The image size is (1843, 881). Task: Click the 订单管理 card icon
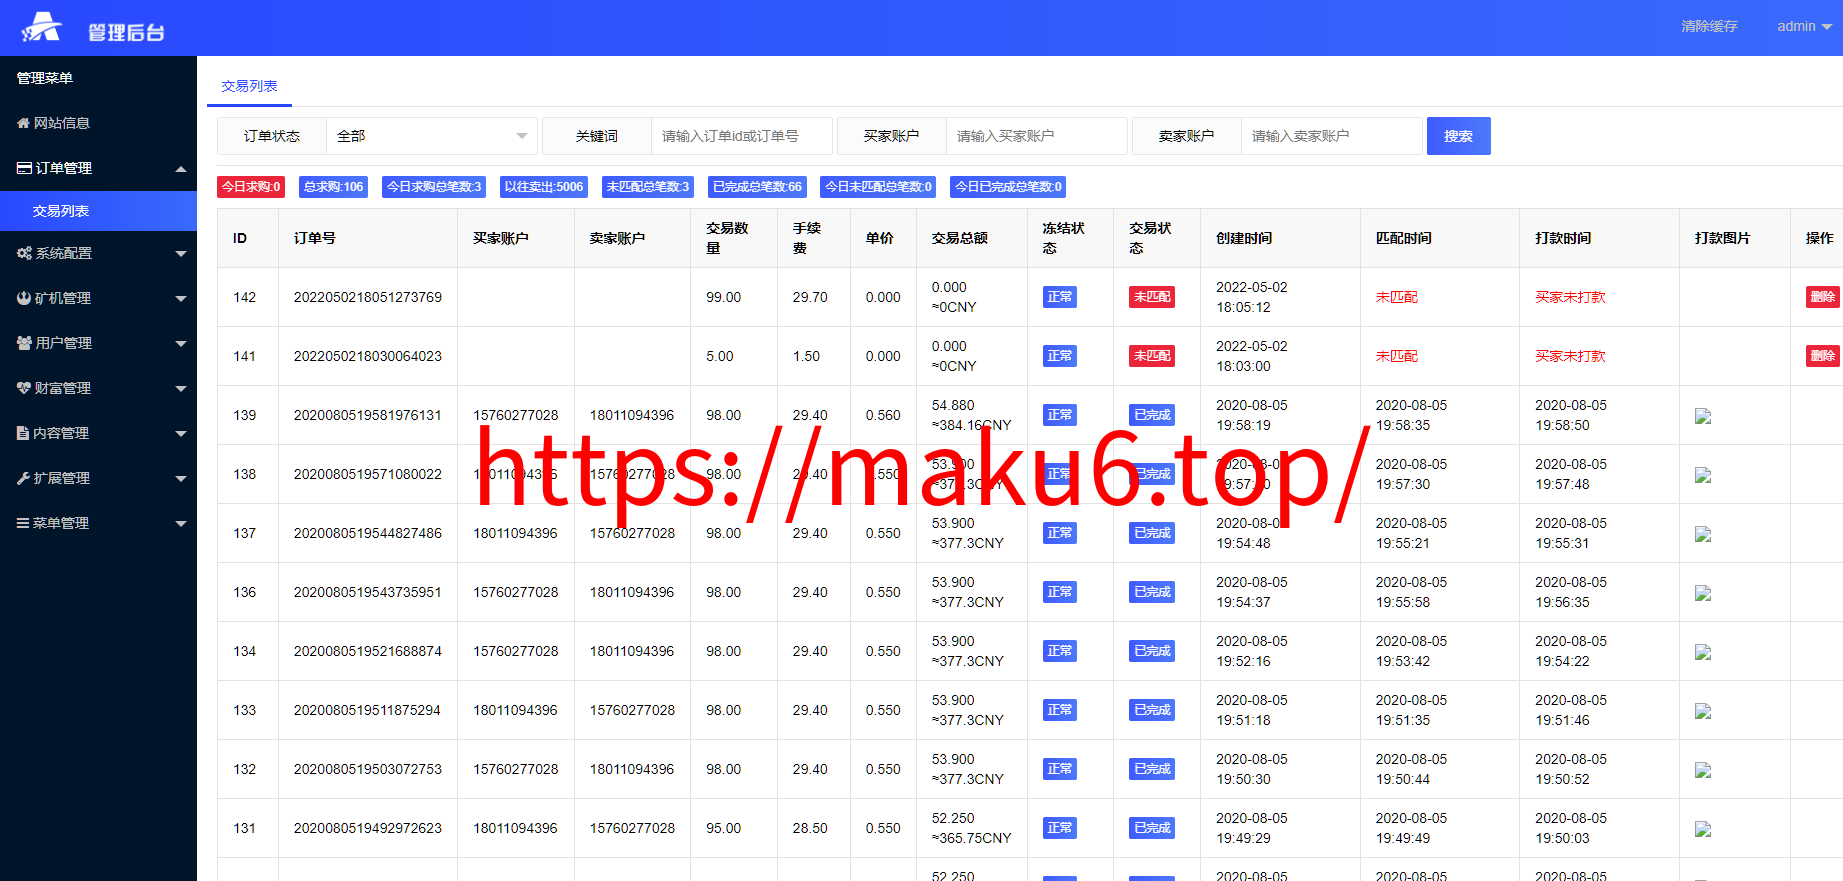[24, 168]
